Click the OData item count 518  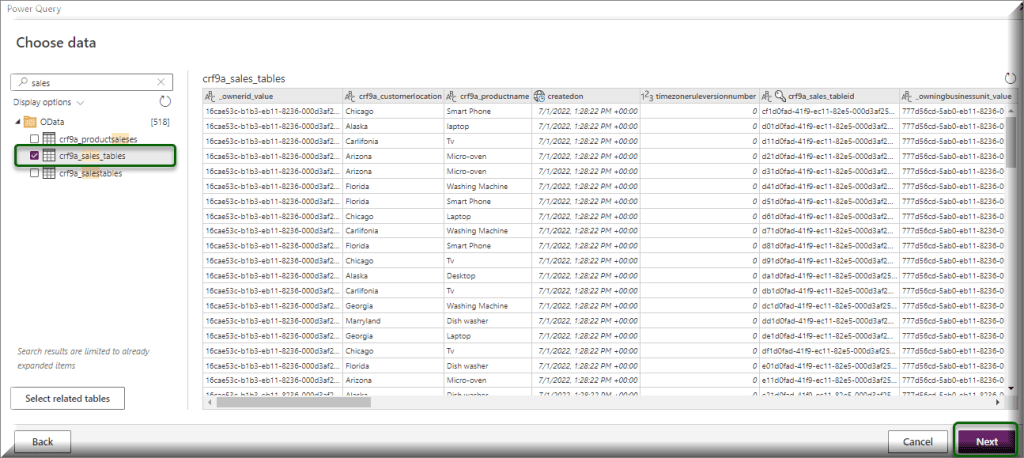pos(160,122)
